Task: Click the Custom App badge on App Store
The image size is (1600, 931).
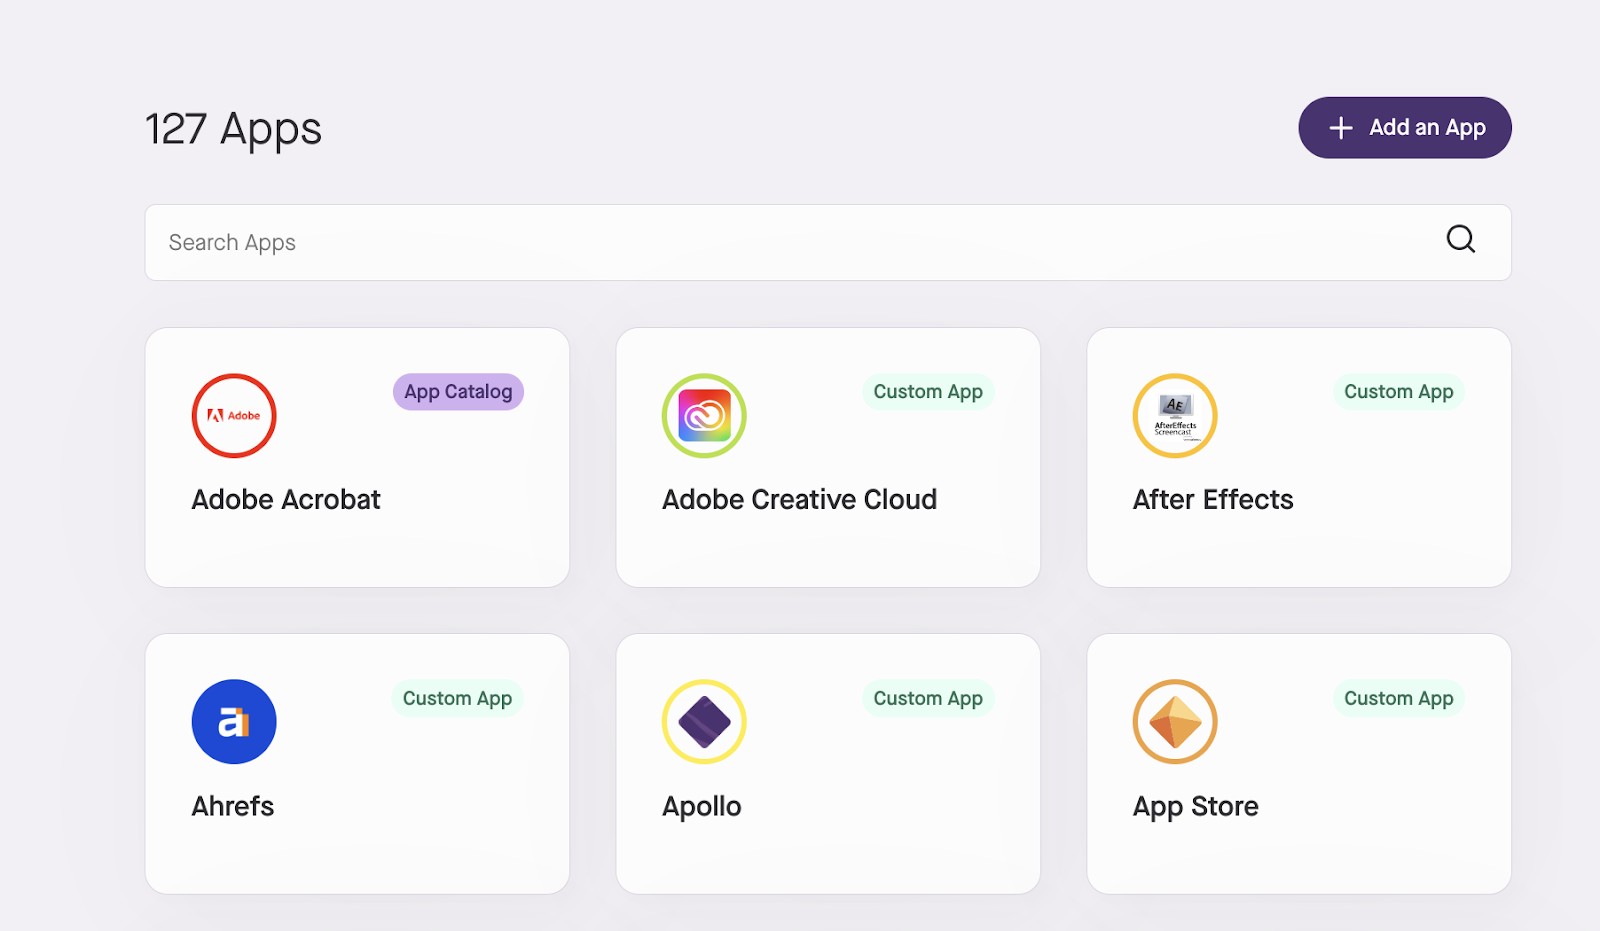Action: click(x=1398, y=698)
